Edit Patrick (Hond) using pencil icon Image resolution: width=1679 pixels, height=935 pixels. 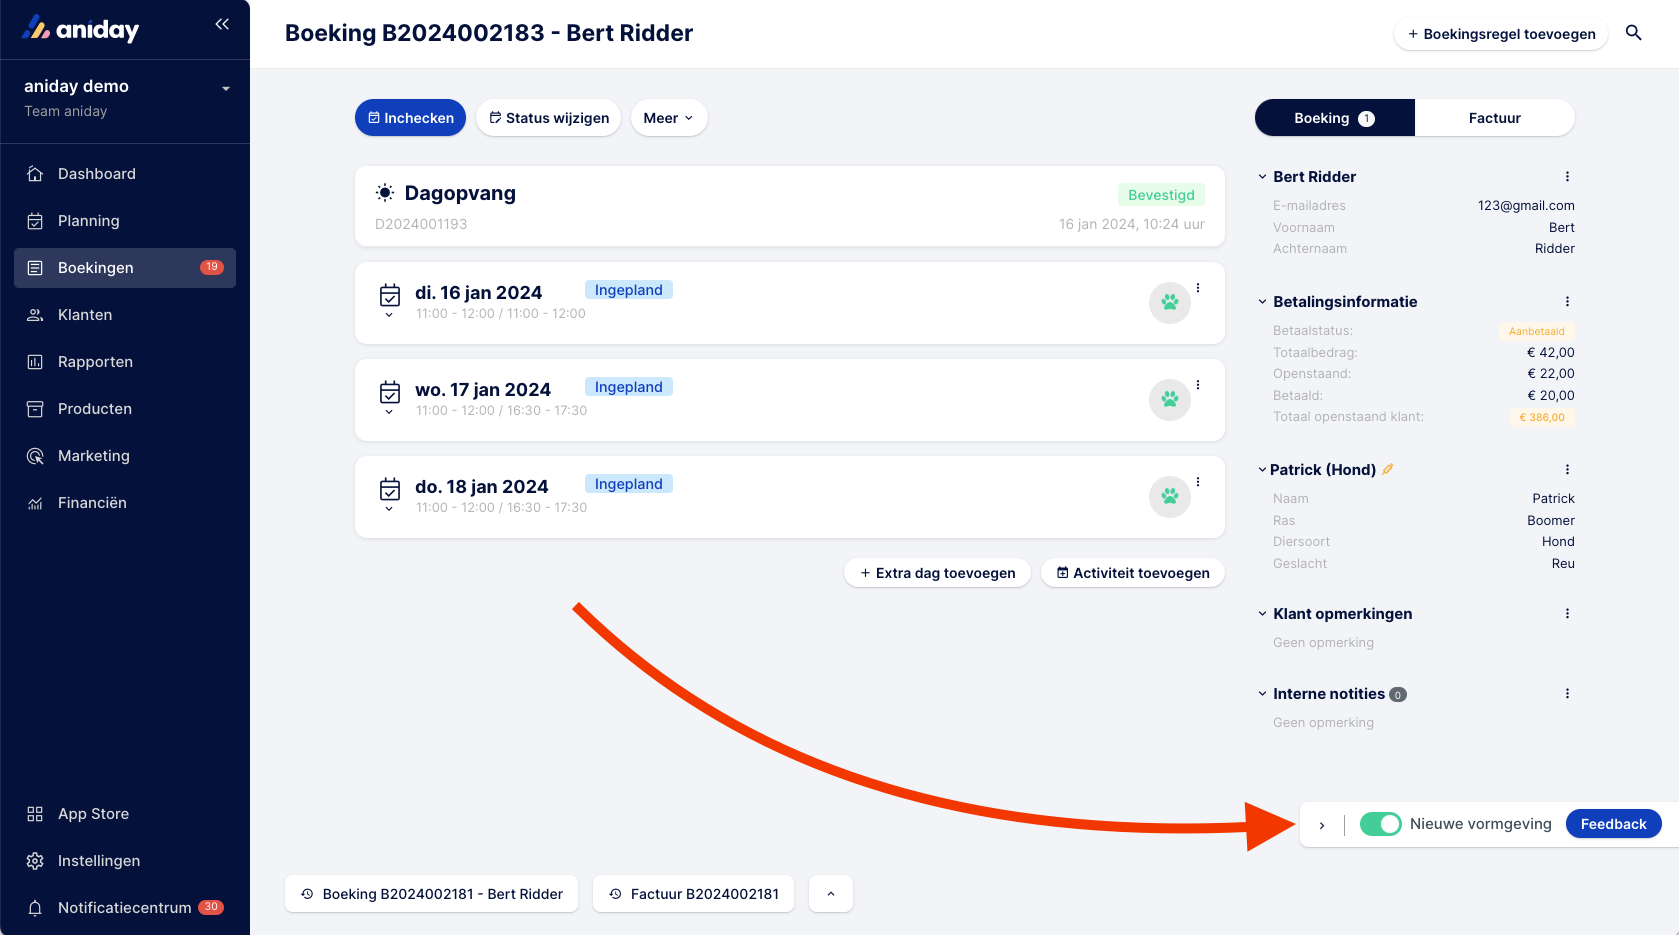pyautogui.click(x=1388, y=469)
